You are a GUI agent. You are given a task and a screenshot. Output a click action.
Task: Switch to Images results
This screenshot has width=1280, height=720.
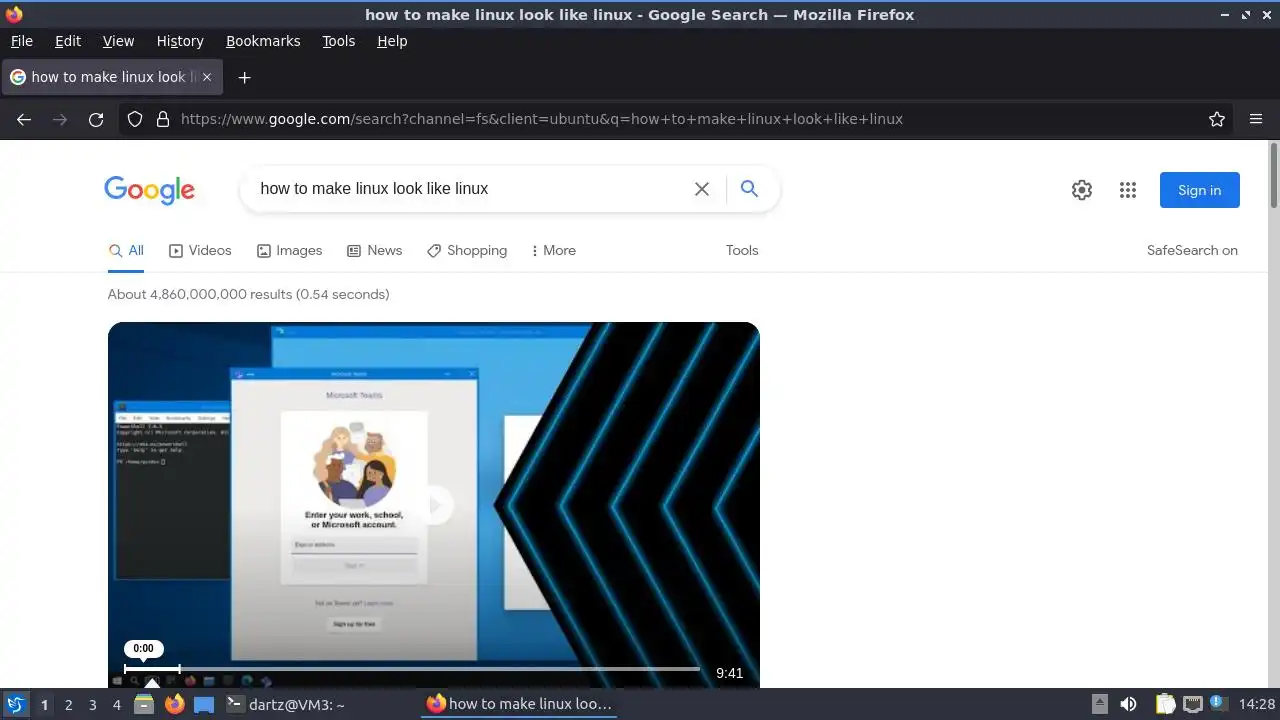[289, 251]
